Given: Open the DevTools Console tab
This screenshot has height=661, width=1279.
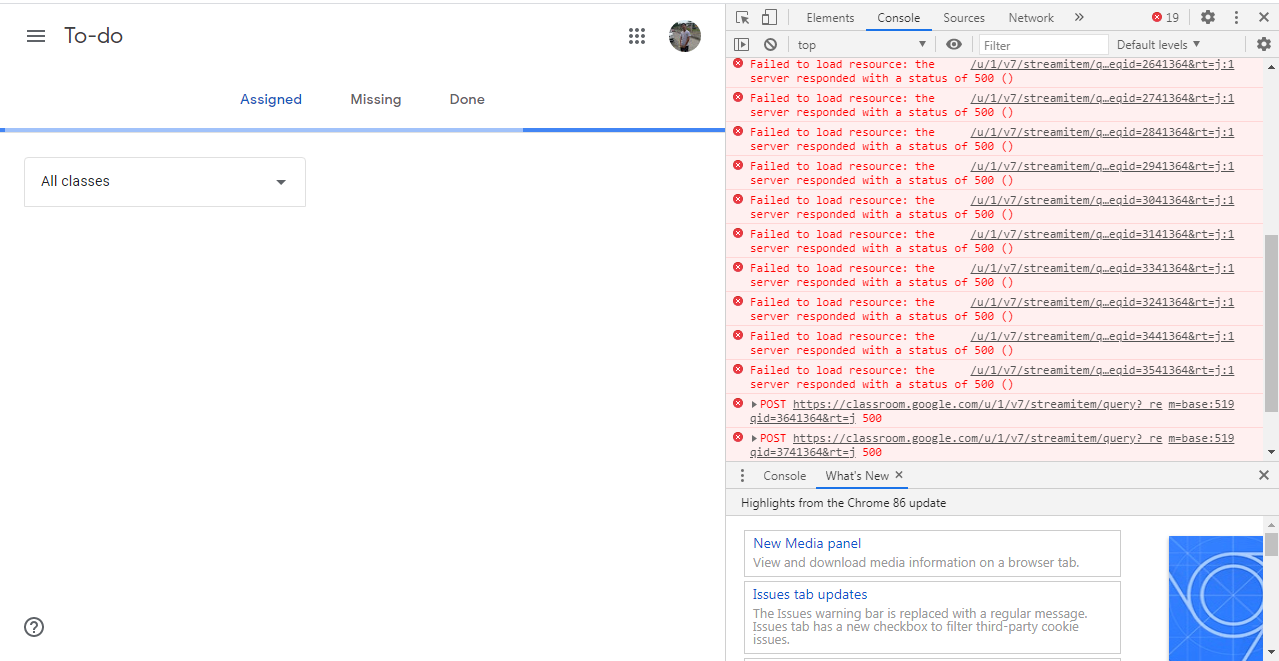Looking at the screenshot, I should 899,18.
